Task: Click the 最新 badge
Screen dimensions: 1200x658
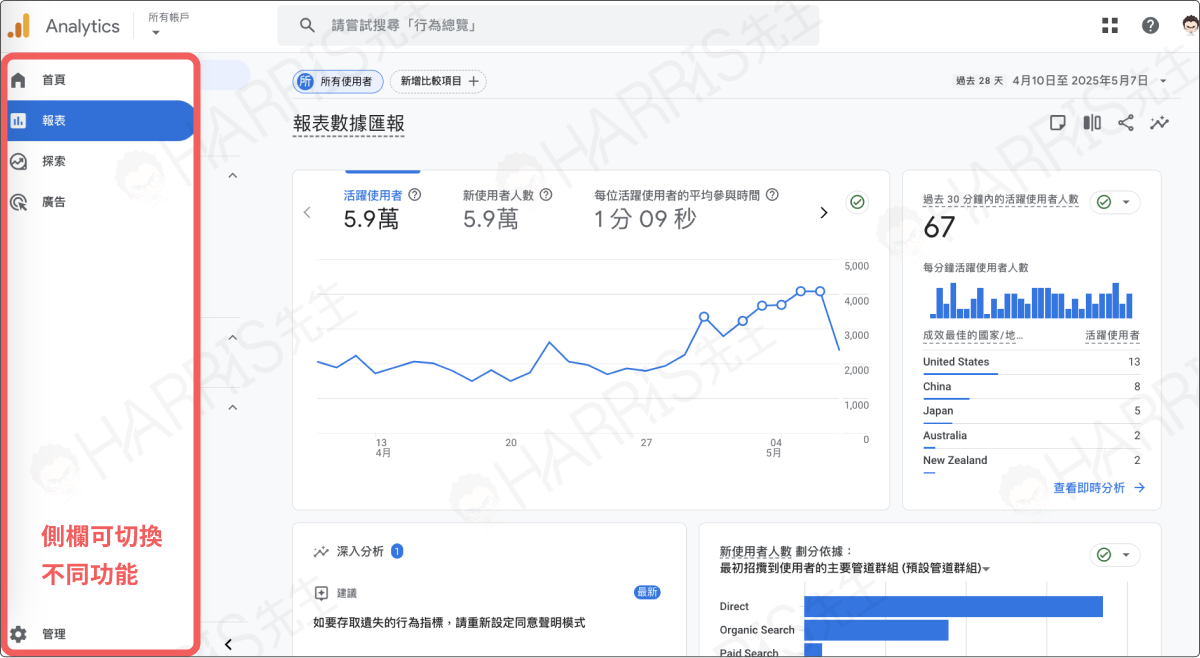Action: coord(647,593)
